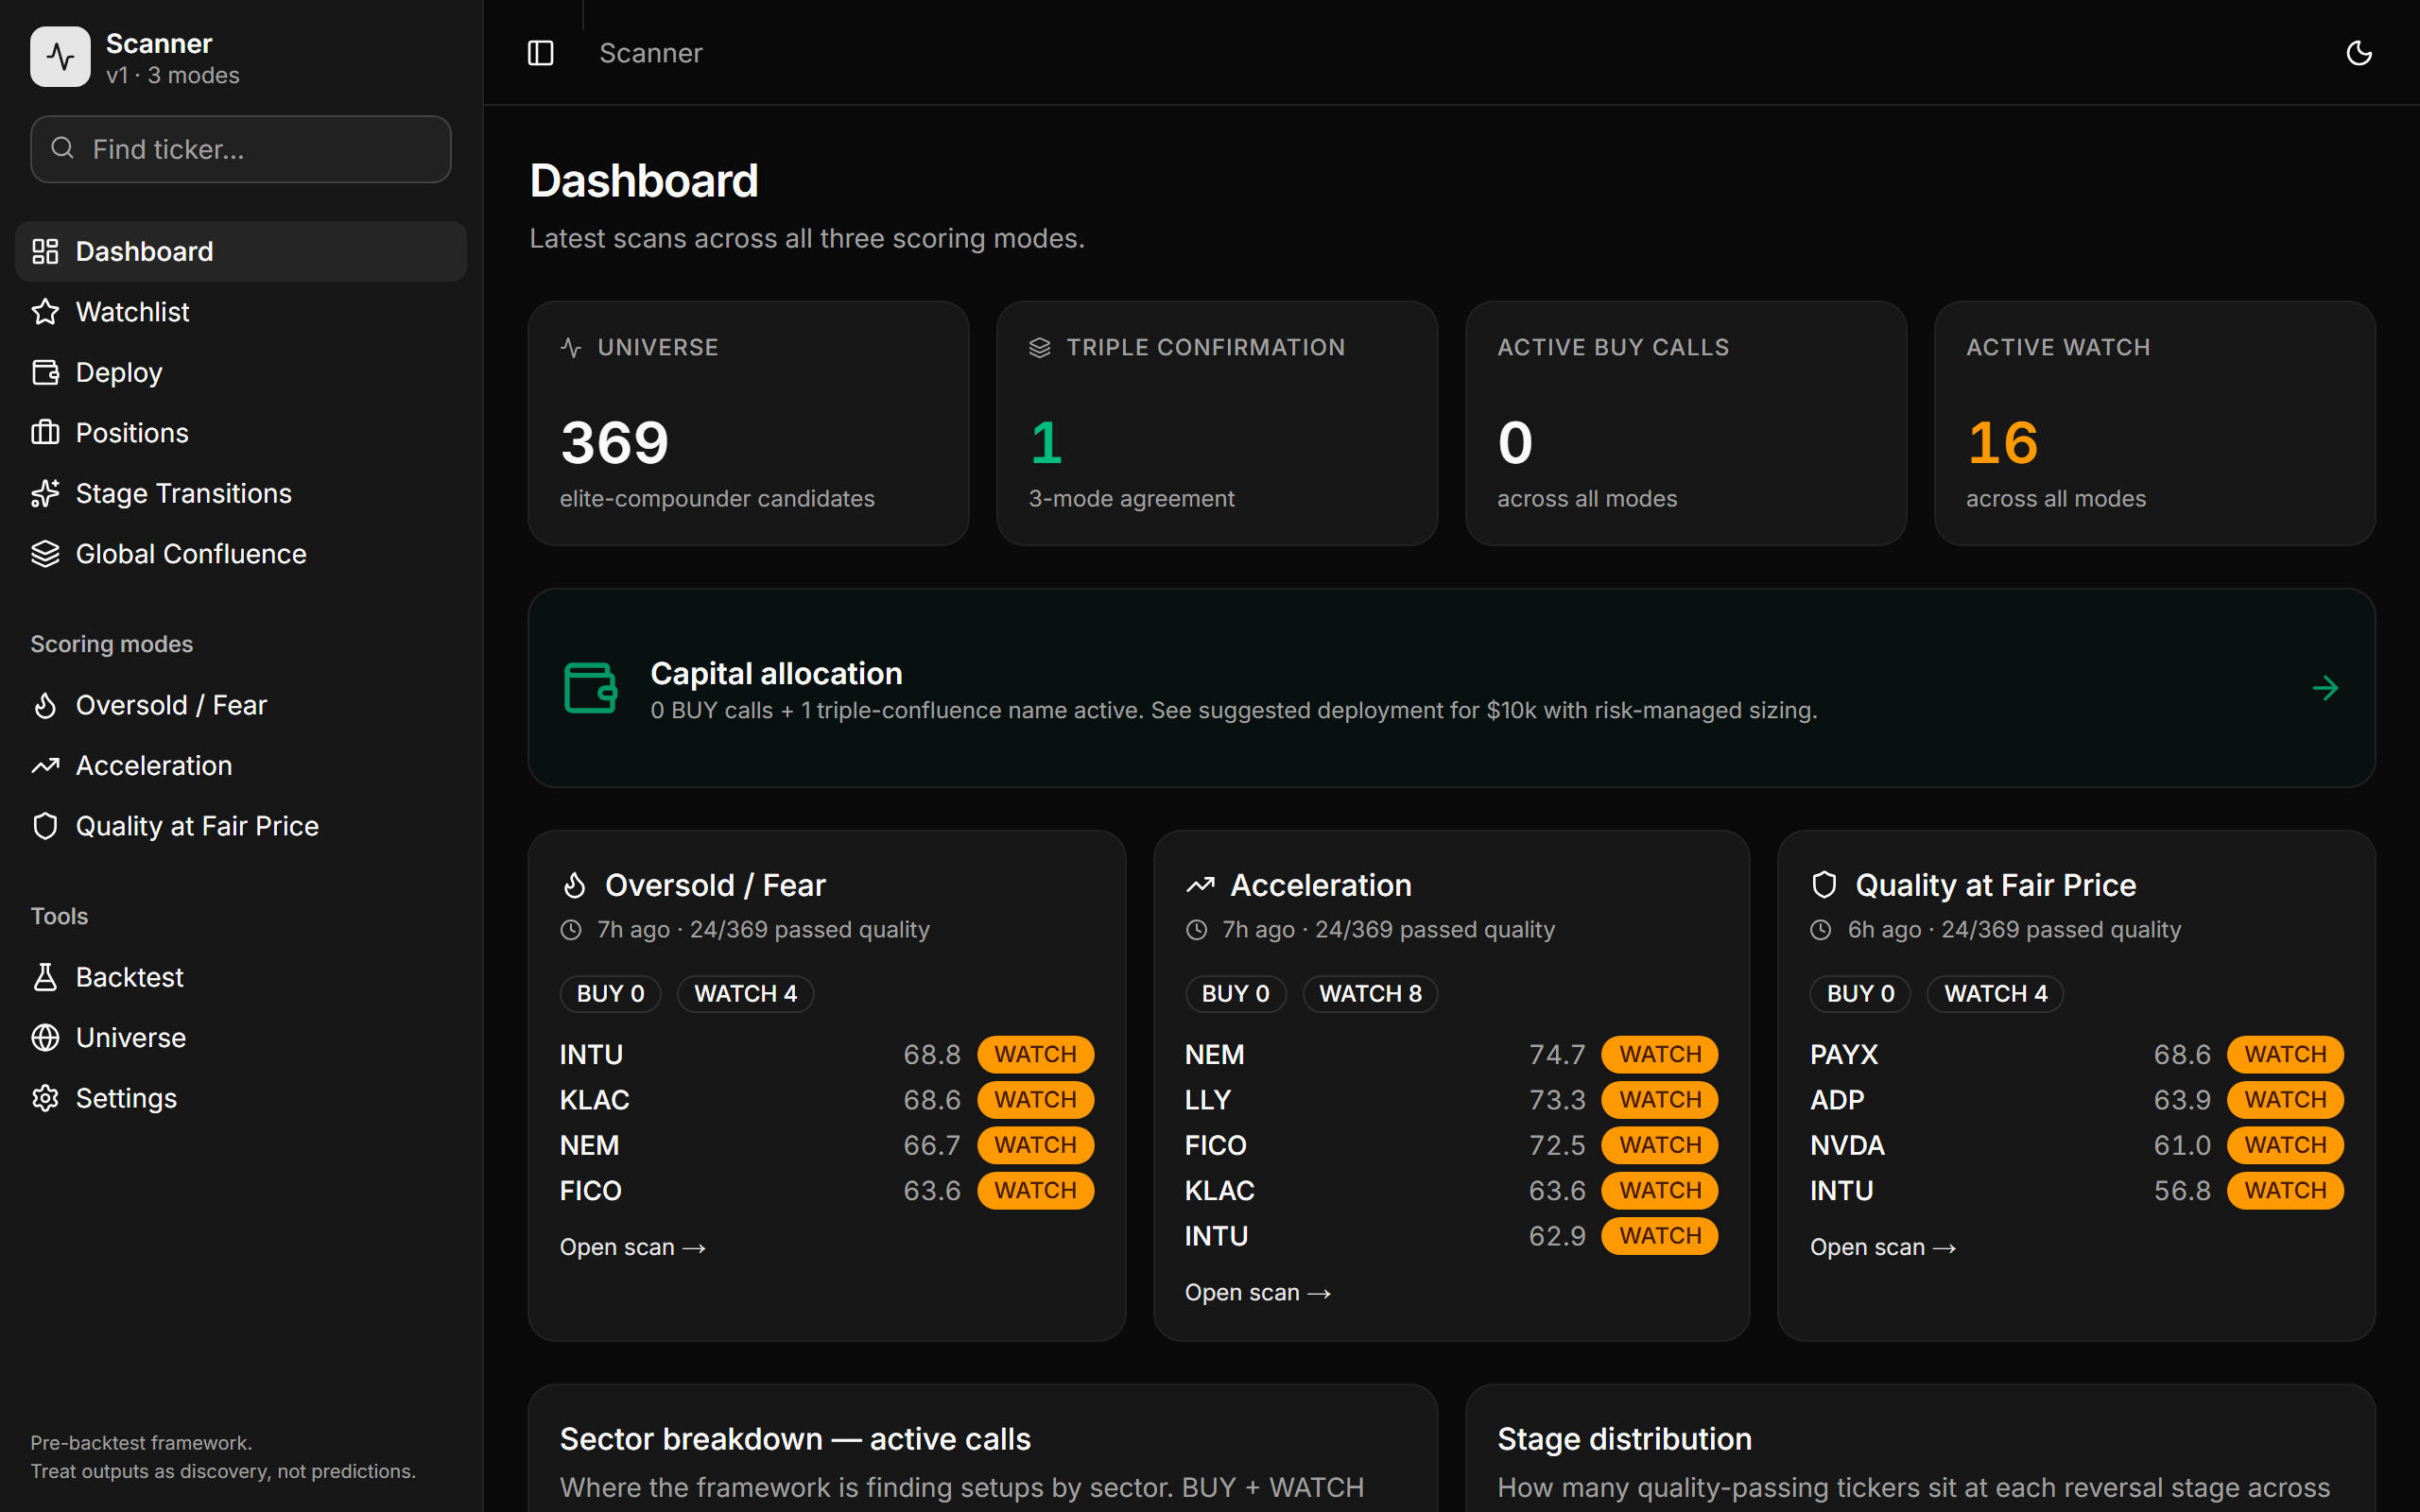This screenshot has width=2420, height=1512.
Task: Select Acceleration scoring mode in sidebar
Action: tap(240, 765)
